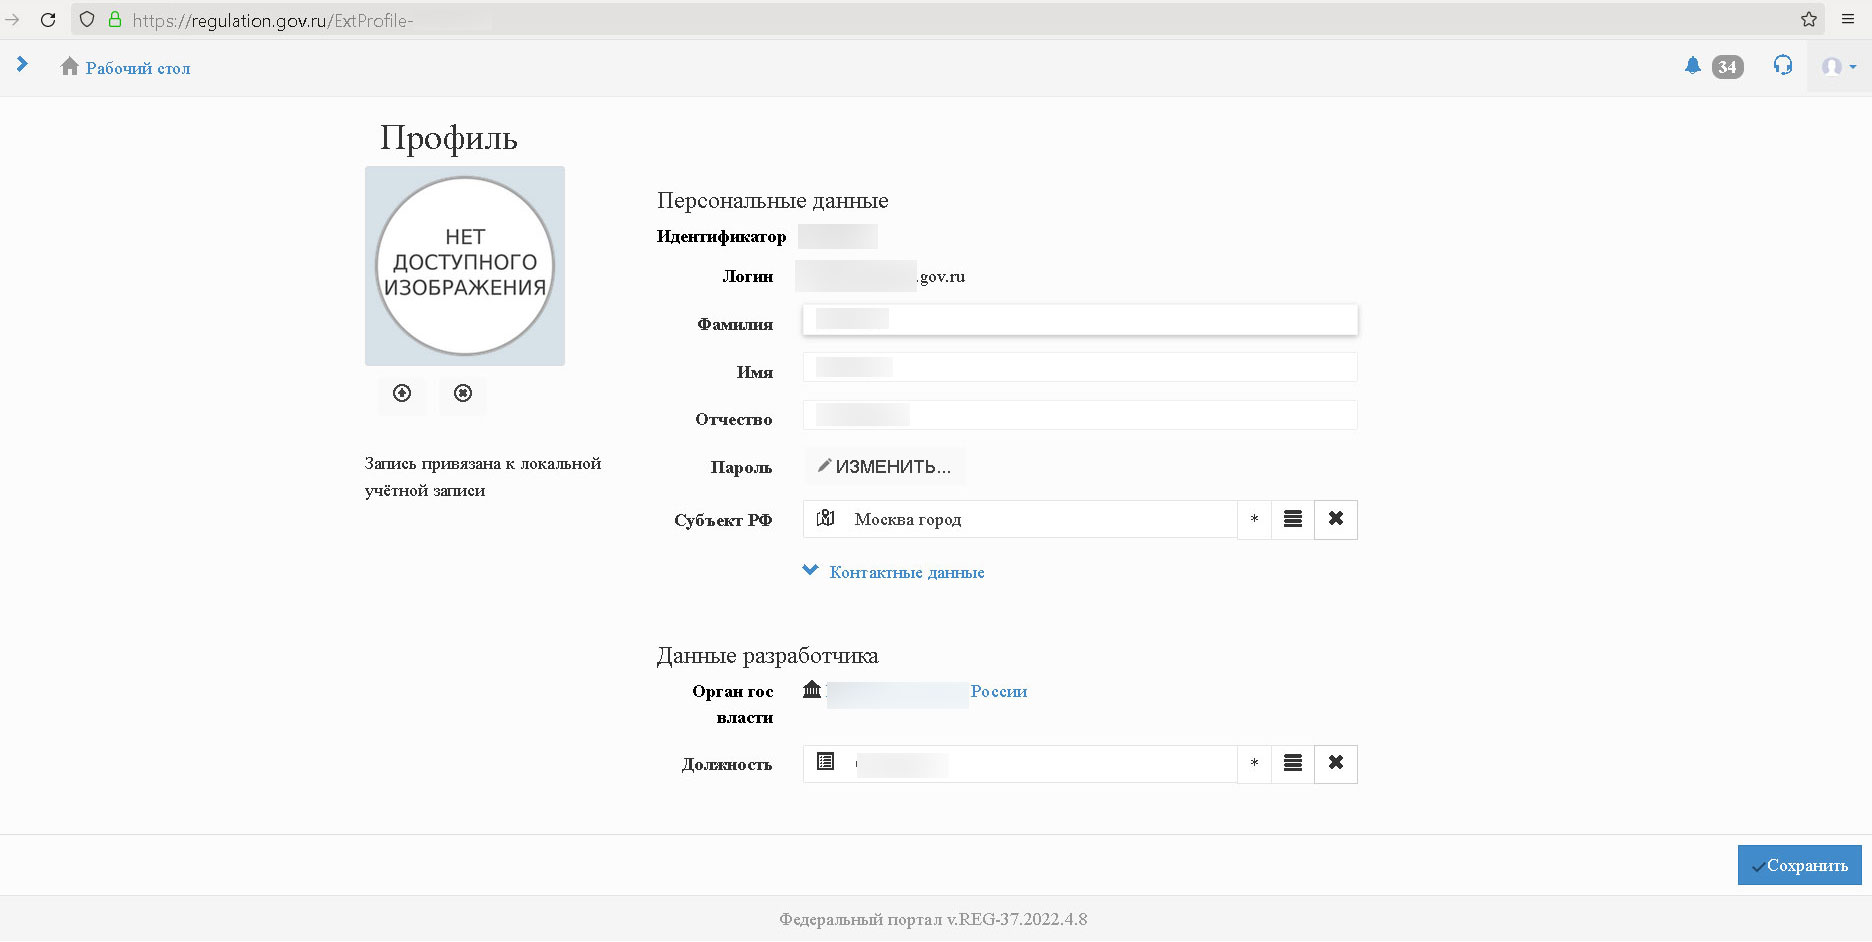Focus the Имя input field
This screenshot has width=1872, height=942.
(x=1080, y=367)
